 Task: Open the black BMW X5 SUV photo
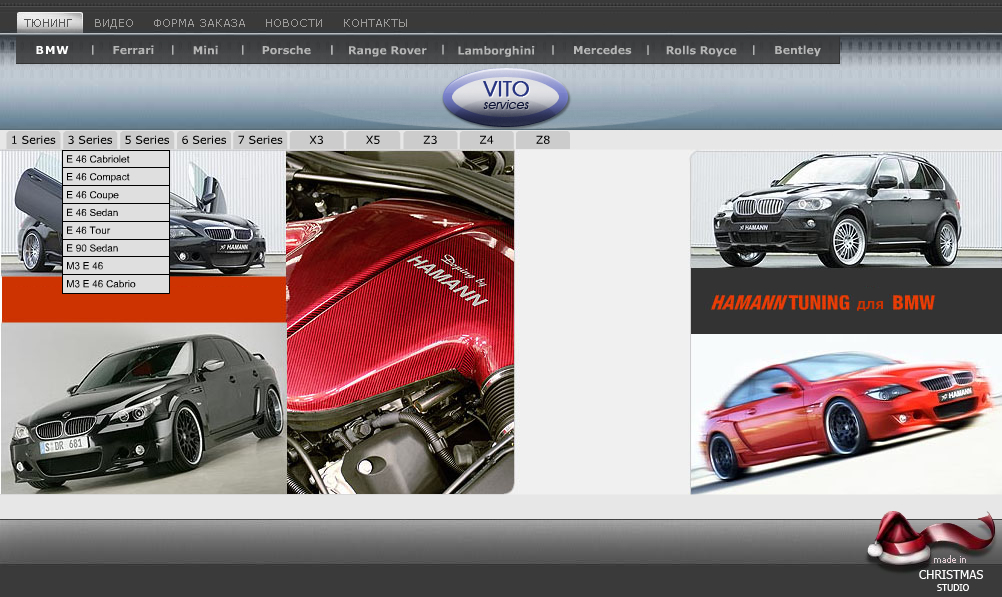[x=846, y=210]
